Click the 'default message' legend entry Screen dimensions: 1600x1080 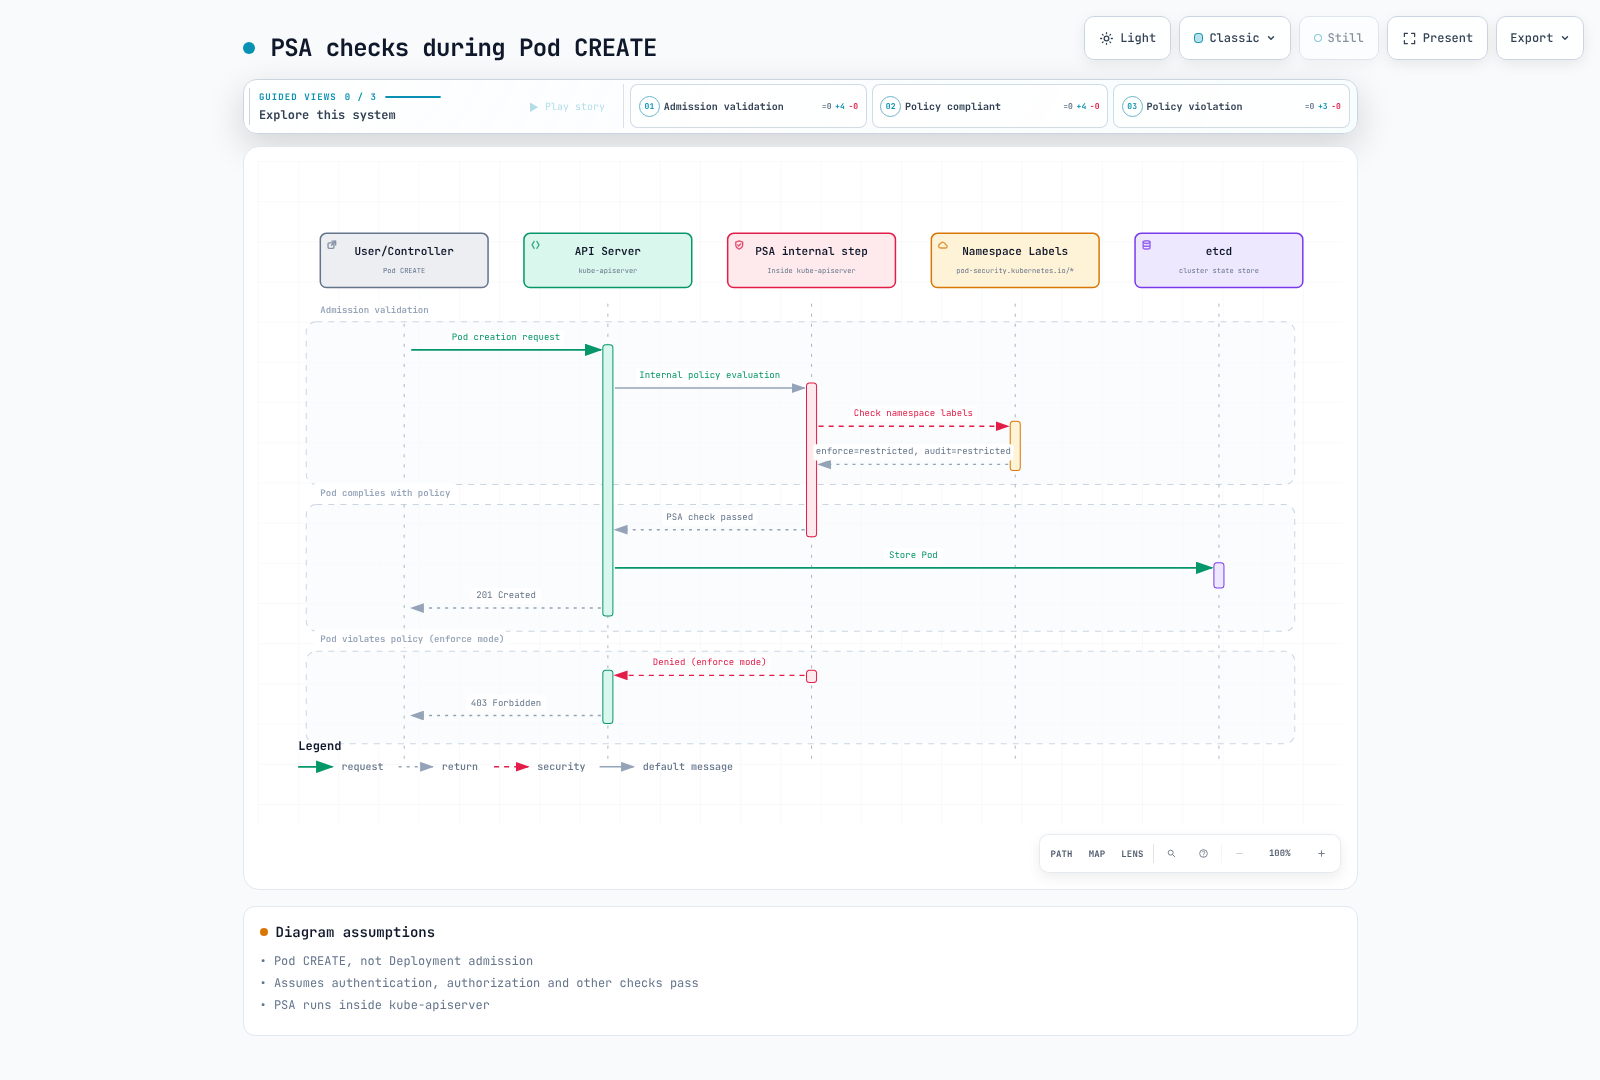point(666,767)
